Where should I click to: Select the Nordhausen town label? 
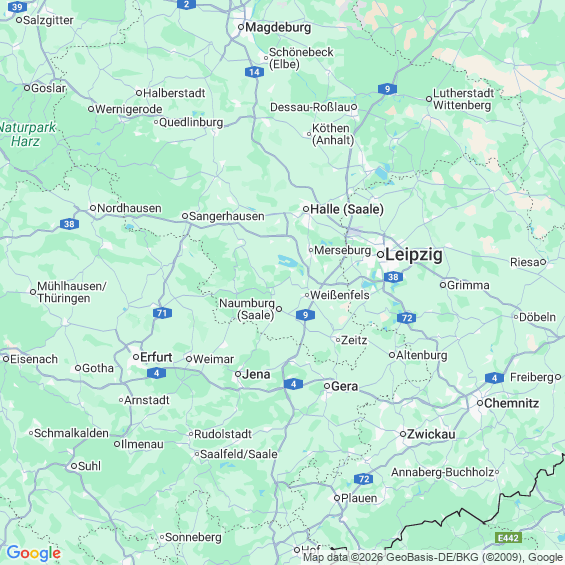129,208
